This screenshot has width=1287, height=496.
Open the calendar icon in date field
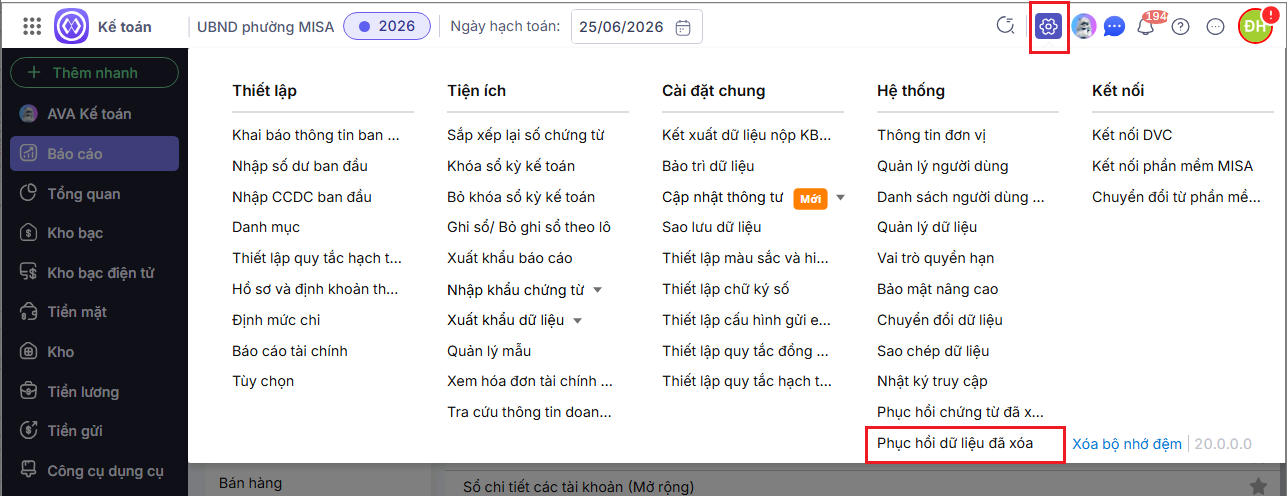tap(683, 27)
